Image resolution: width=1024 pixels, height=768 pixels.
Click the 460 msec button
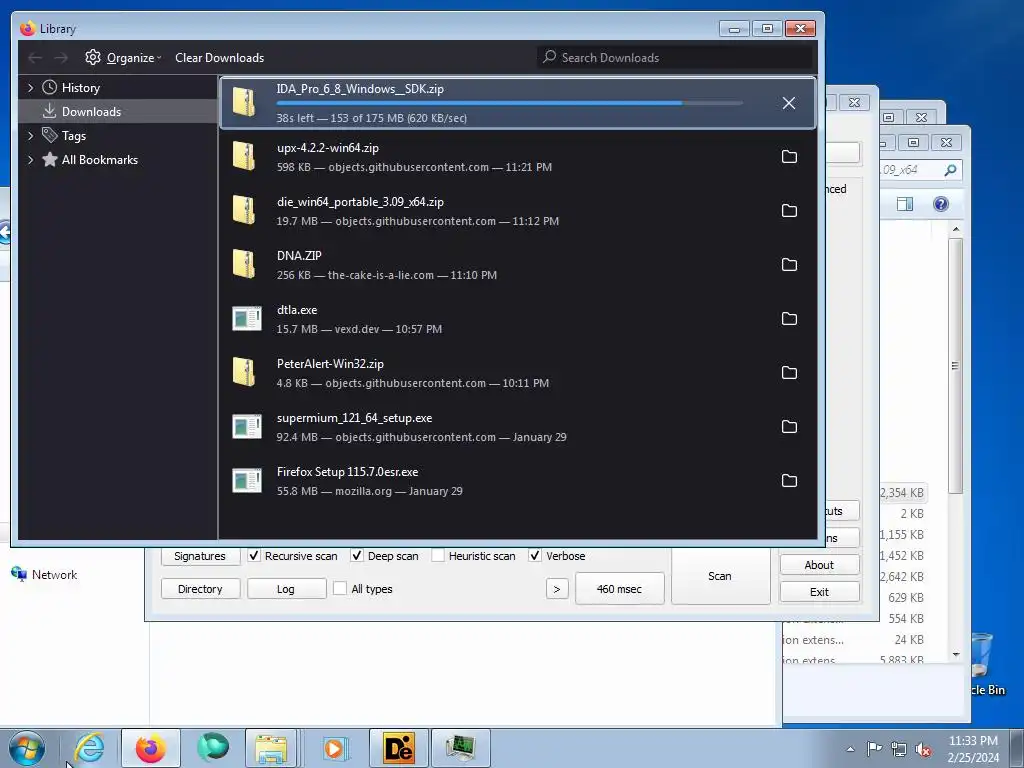click(619, 589)
